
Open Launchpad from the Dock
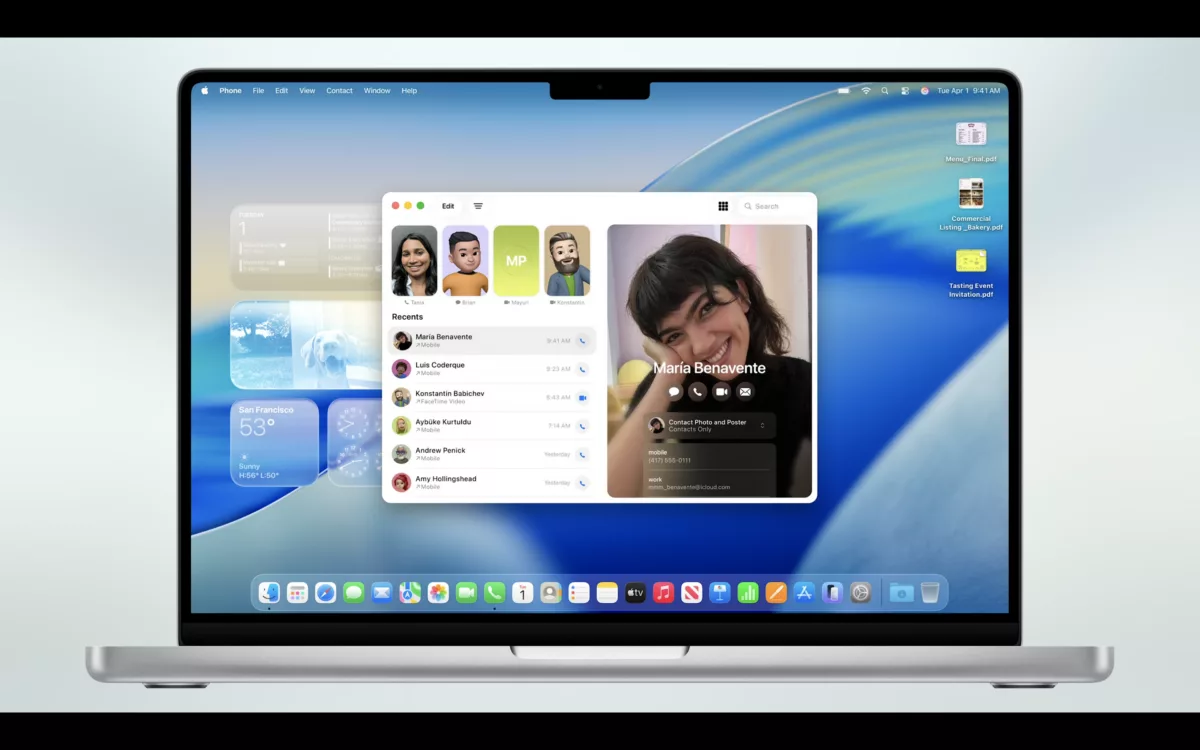[x=297, y=593]
